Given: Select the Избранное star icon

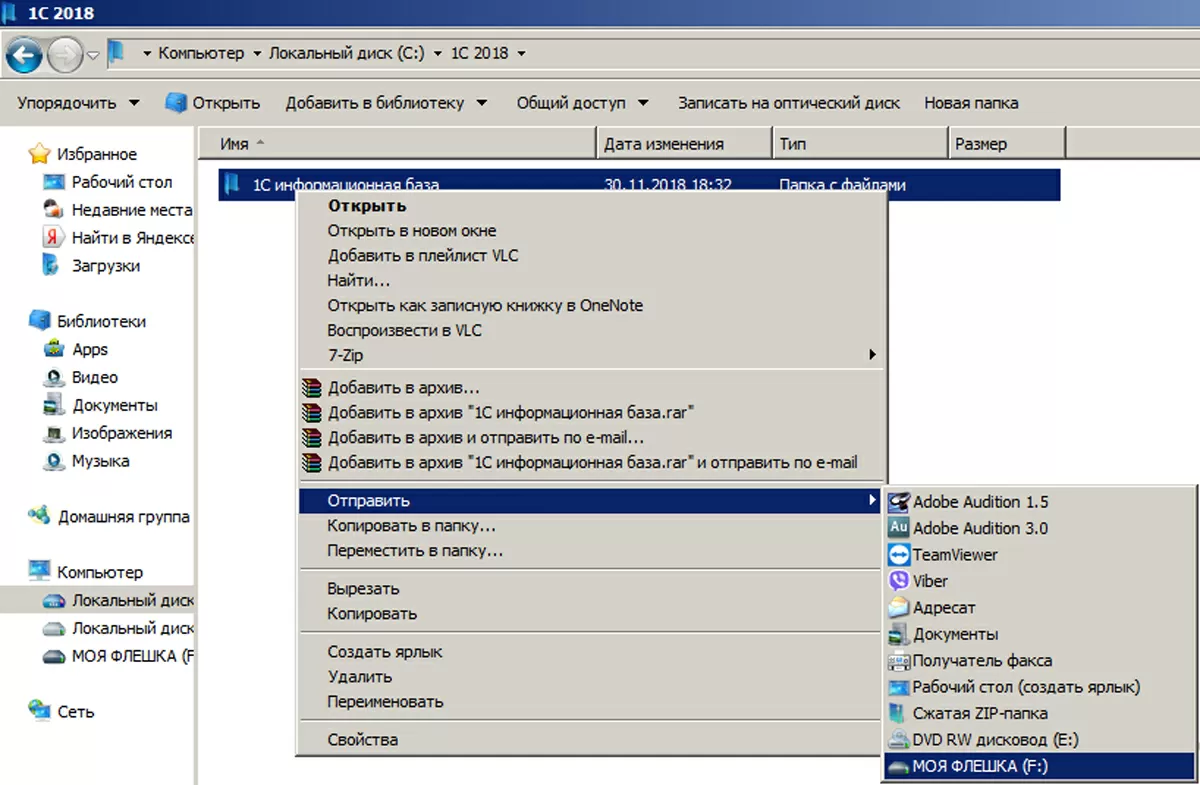Looking at the screenshot, I should pos(39,154).
